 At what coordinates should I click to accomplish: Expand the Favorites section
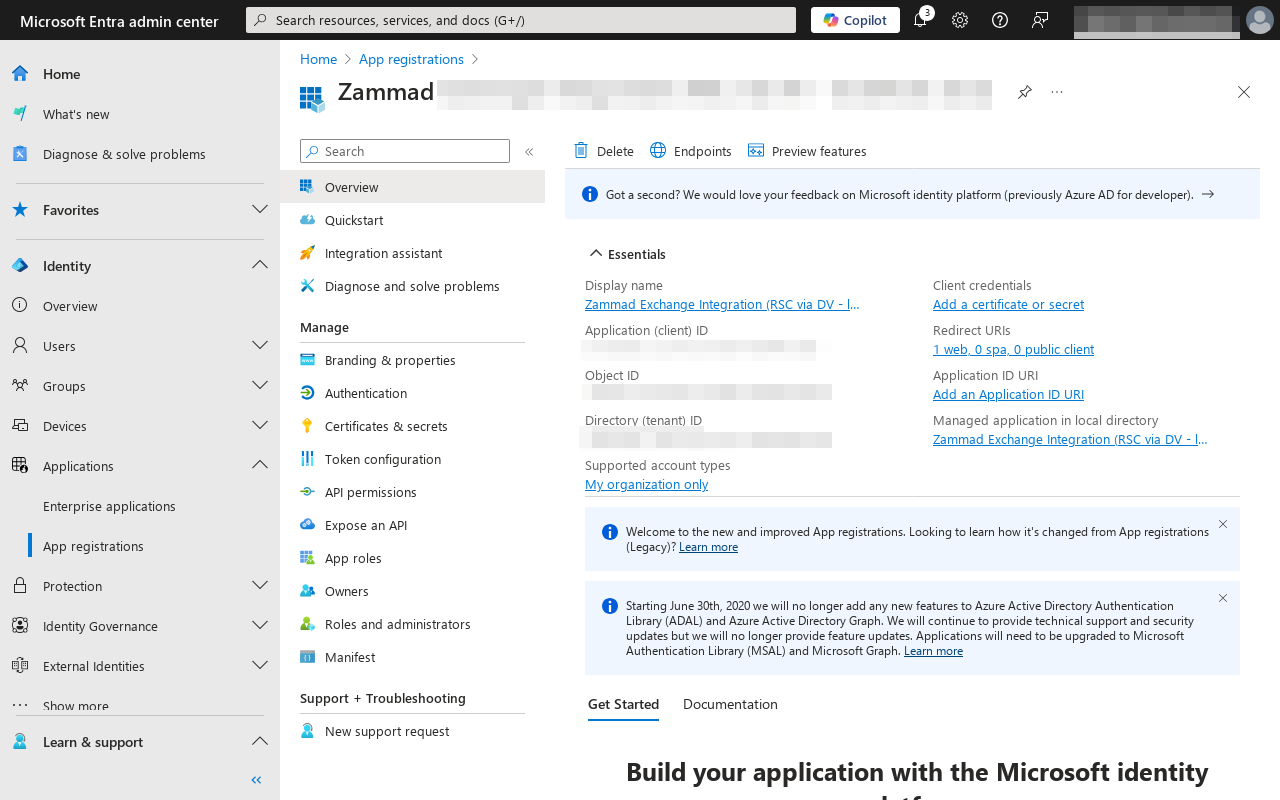260,210
